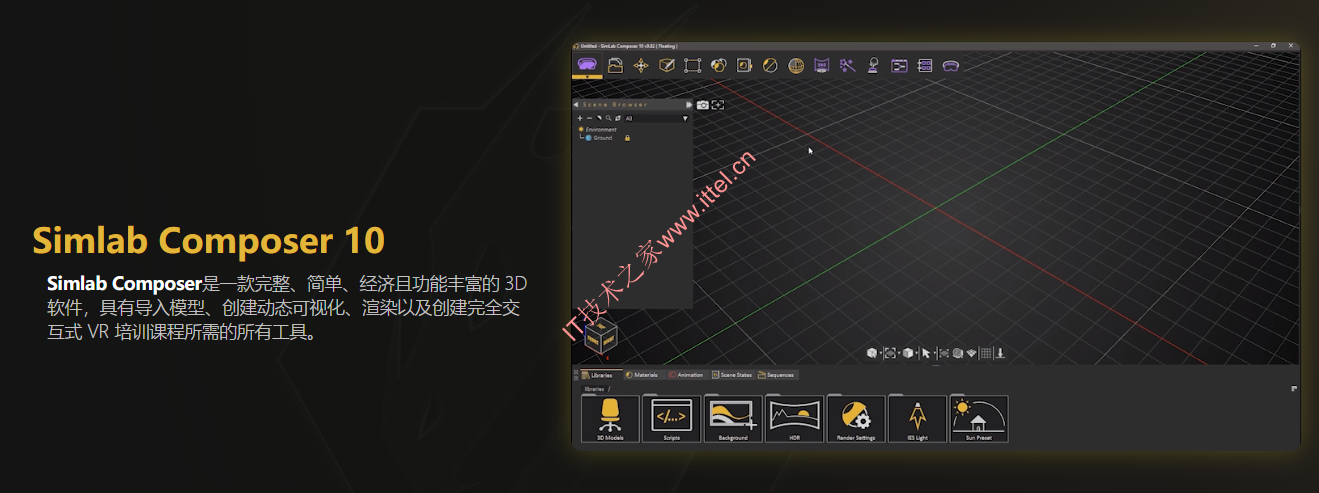Screen dimensions: 1319x493
Task: Click the right arrow on Scene Browser header
Action: coord(689,104)
